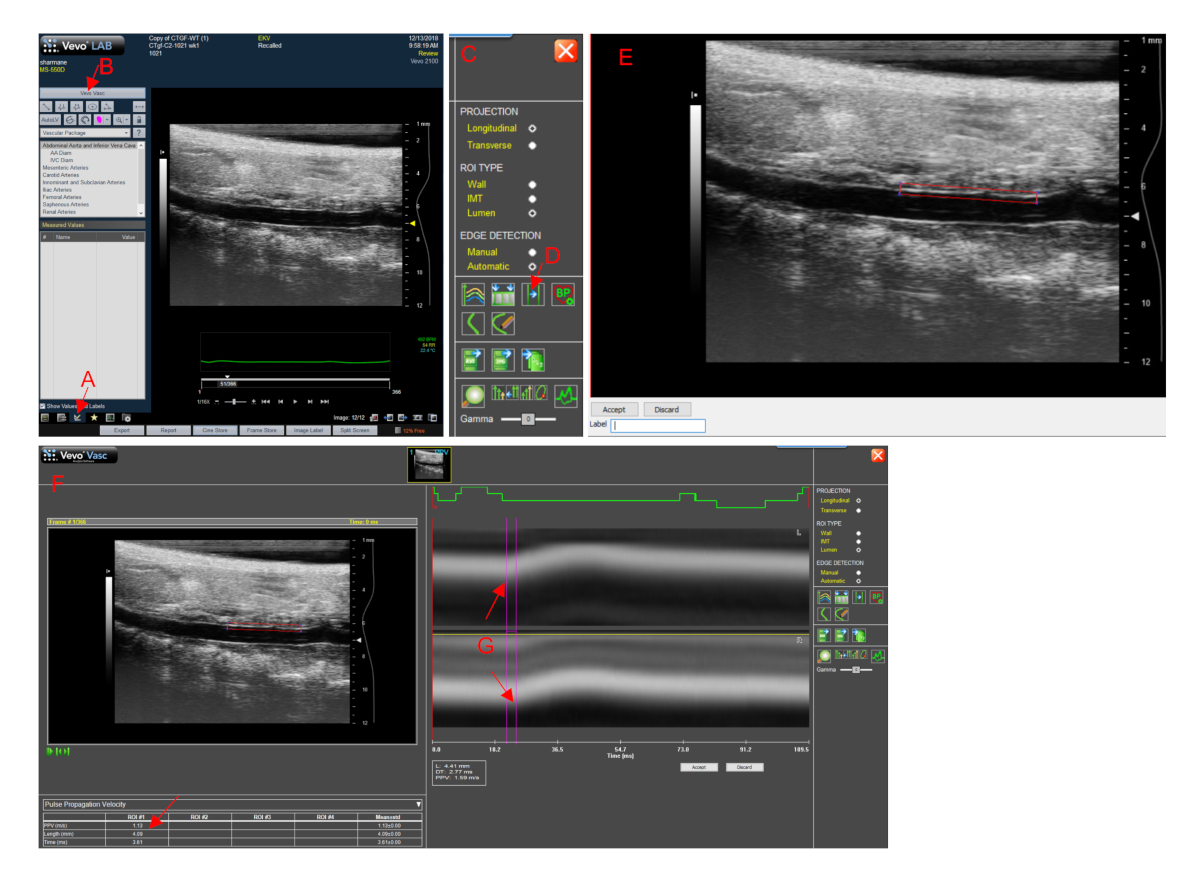Select Femoral Arteries in the measurement list

pos(62,199)
